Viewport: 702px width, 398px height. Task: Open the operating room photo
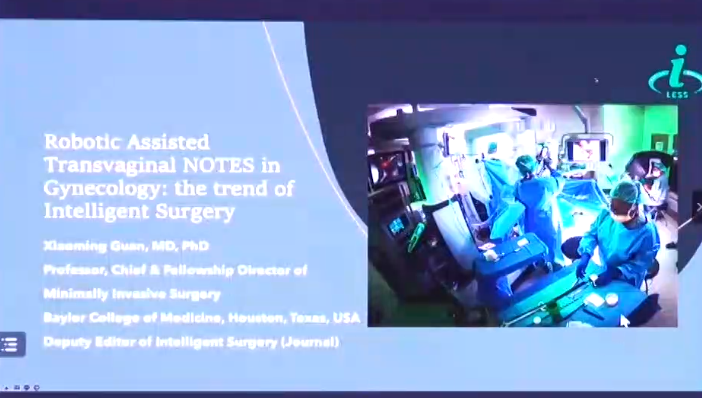pos(522,215)
